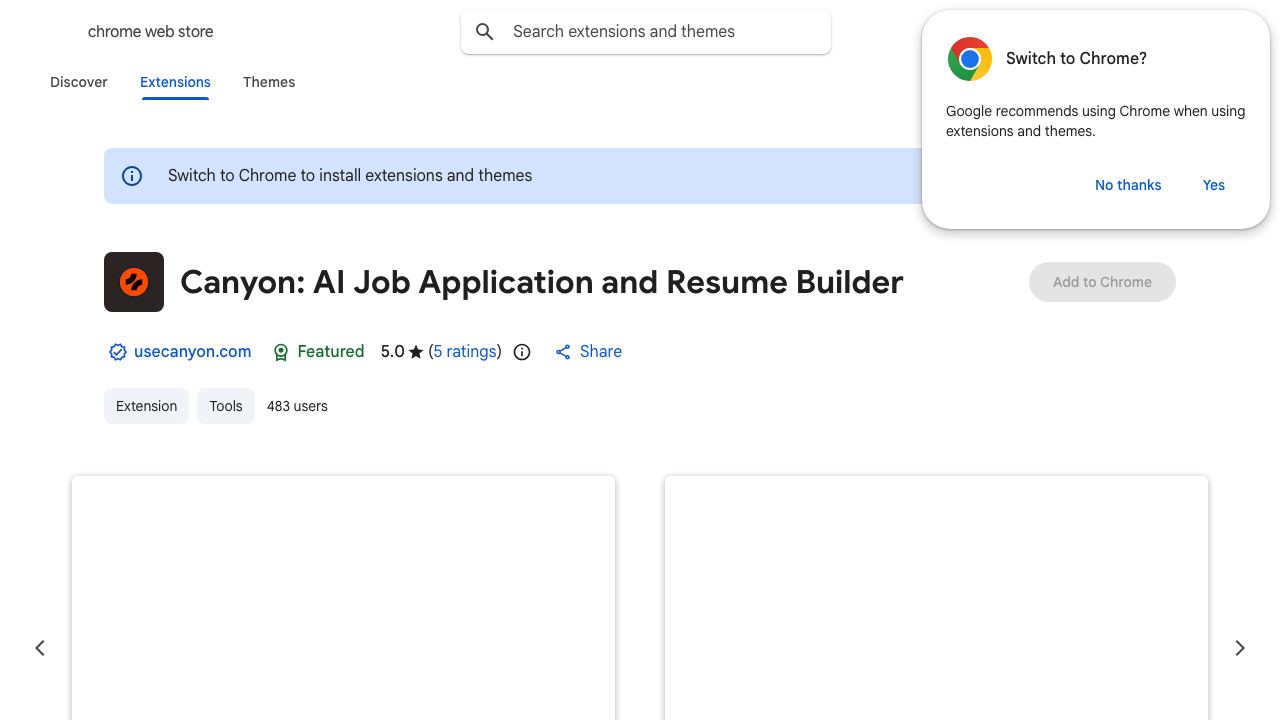The width and height of the screenshot is (1280, 720).
Task: Open the usecanyon.com link
Action: 192,352
